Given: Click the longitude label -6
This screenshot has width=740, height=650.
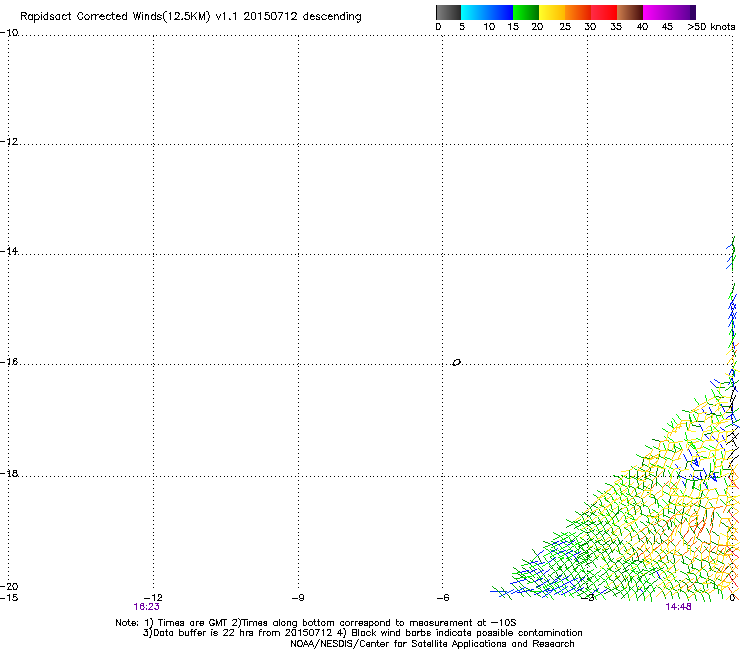Looking at the screenshot, I should (x=442, y=598).
